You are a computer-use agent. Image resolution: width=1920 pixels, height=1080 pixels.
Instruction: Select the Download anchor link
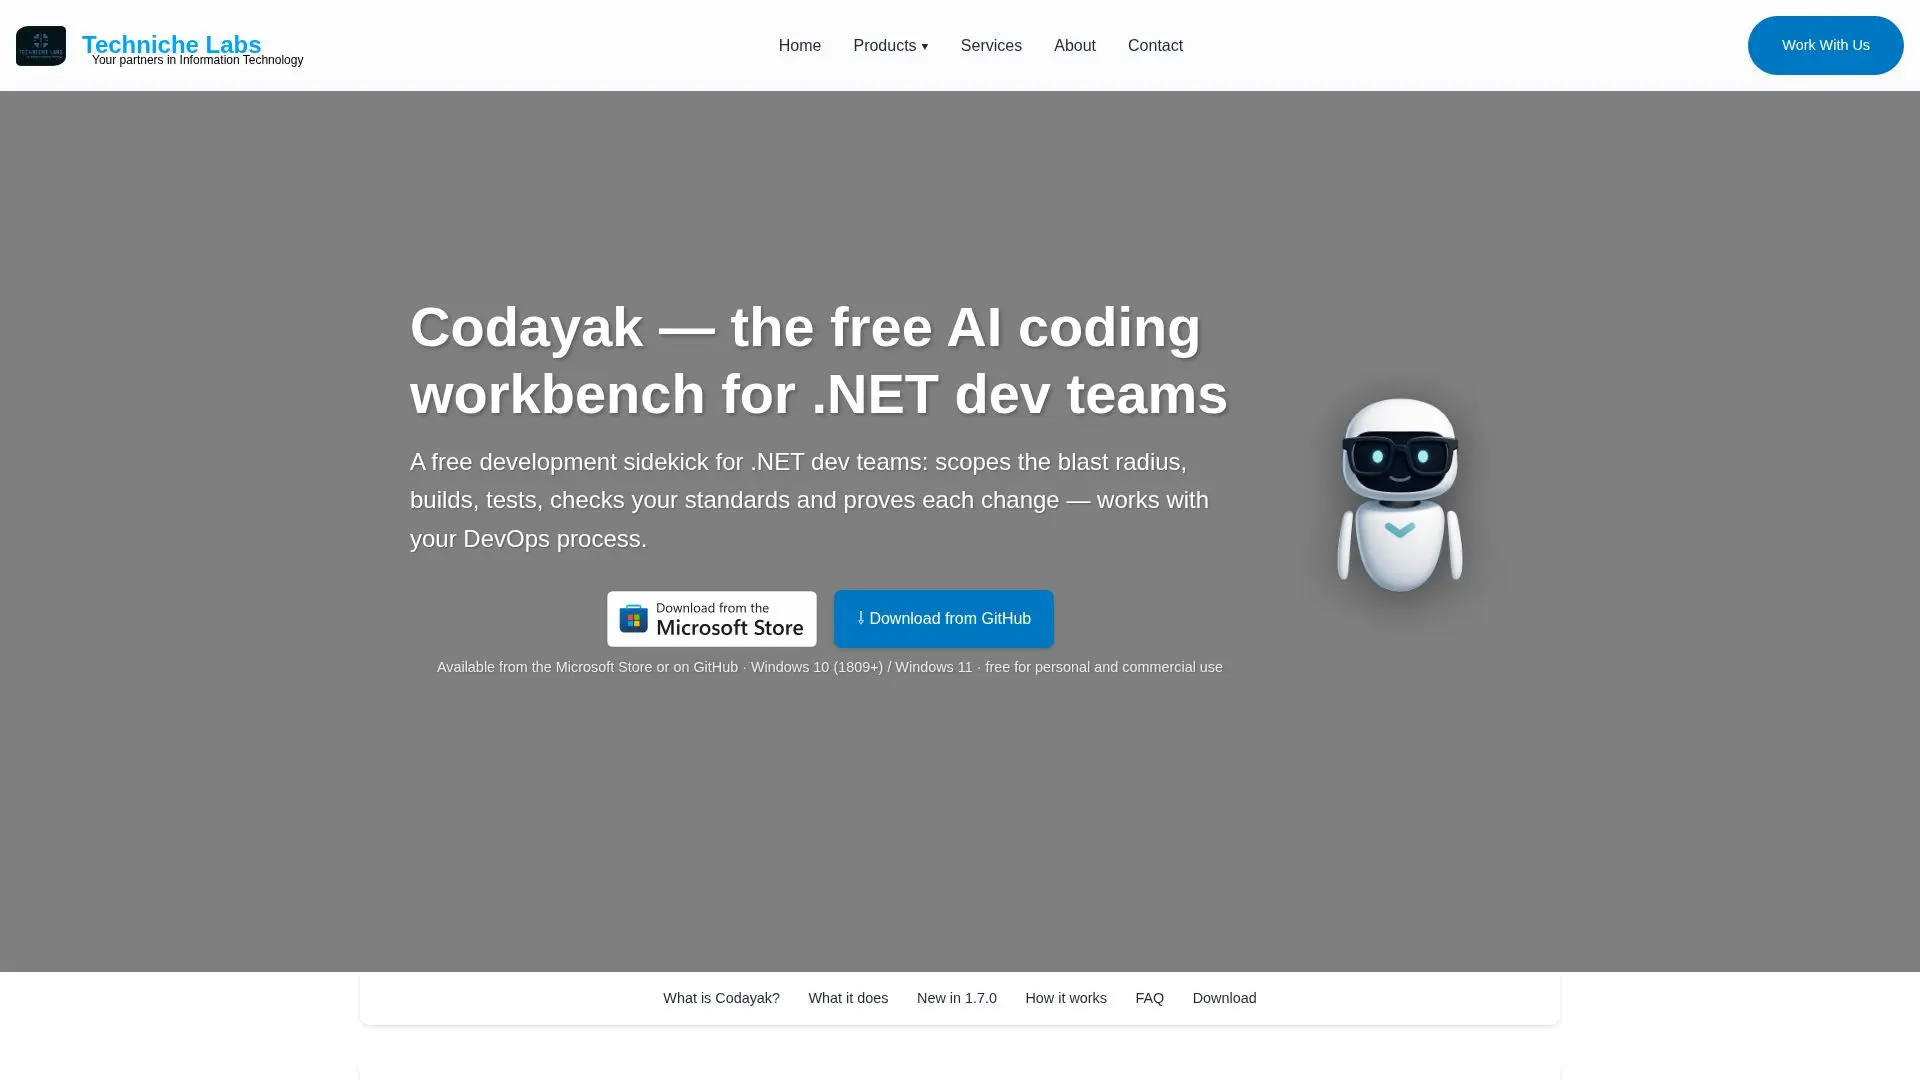(x=1224, y=998)
